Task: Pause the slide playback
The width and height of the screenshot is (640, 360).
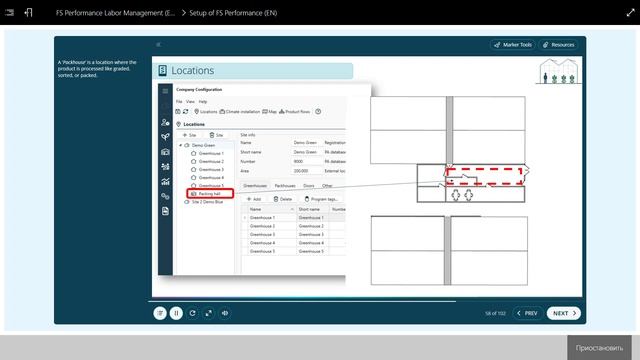Action: [x=176, y=313]
